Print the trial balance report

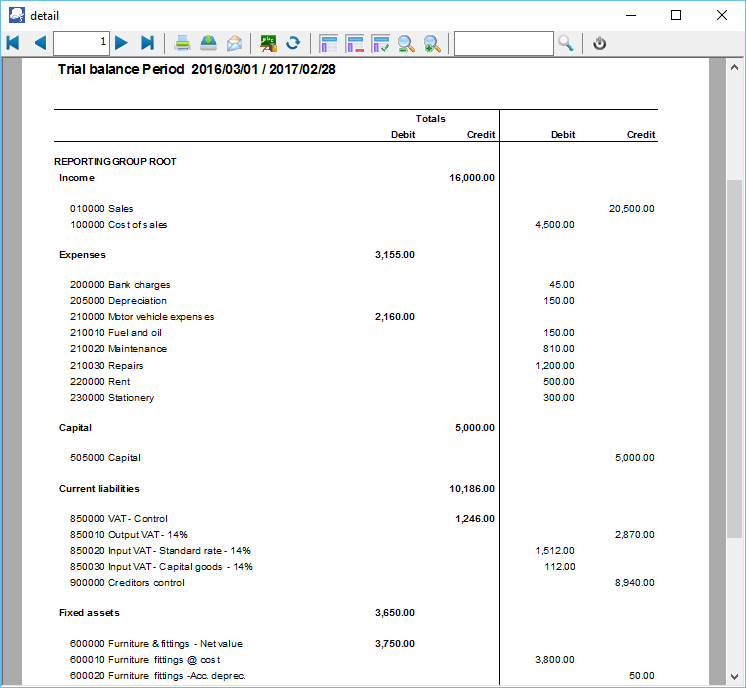[x=183, y=43]
